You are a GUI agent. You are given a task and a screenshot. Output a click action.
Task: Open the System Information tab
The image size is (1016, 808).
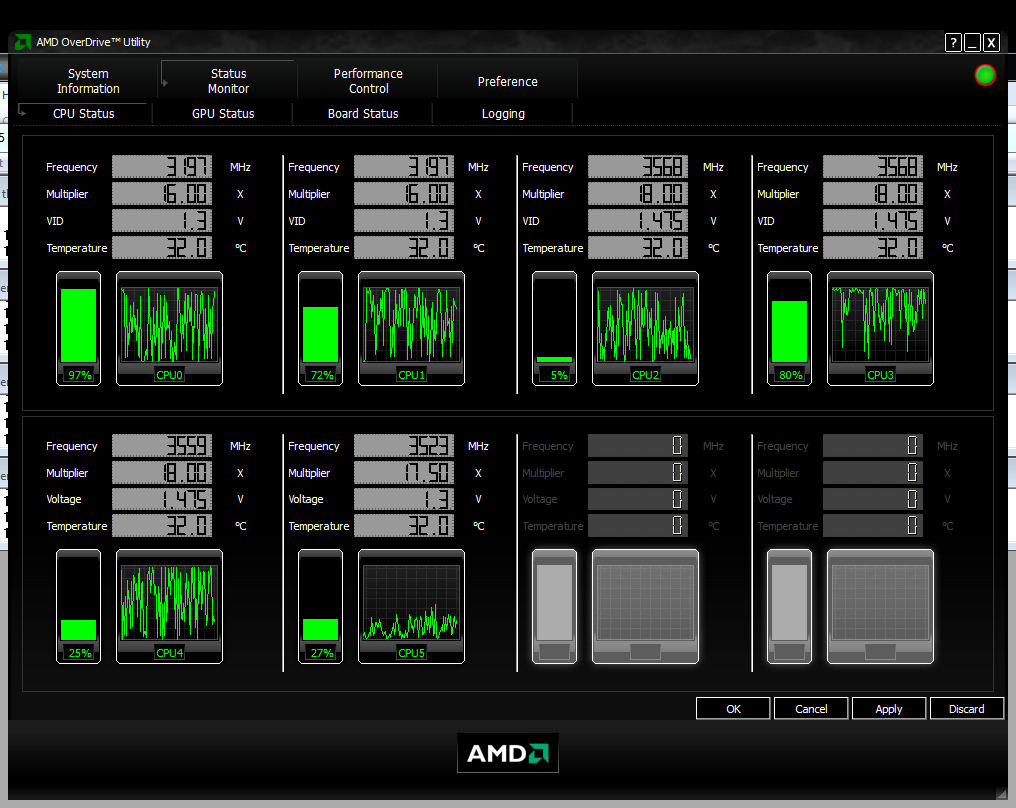point(88,81)
